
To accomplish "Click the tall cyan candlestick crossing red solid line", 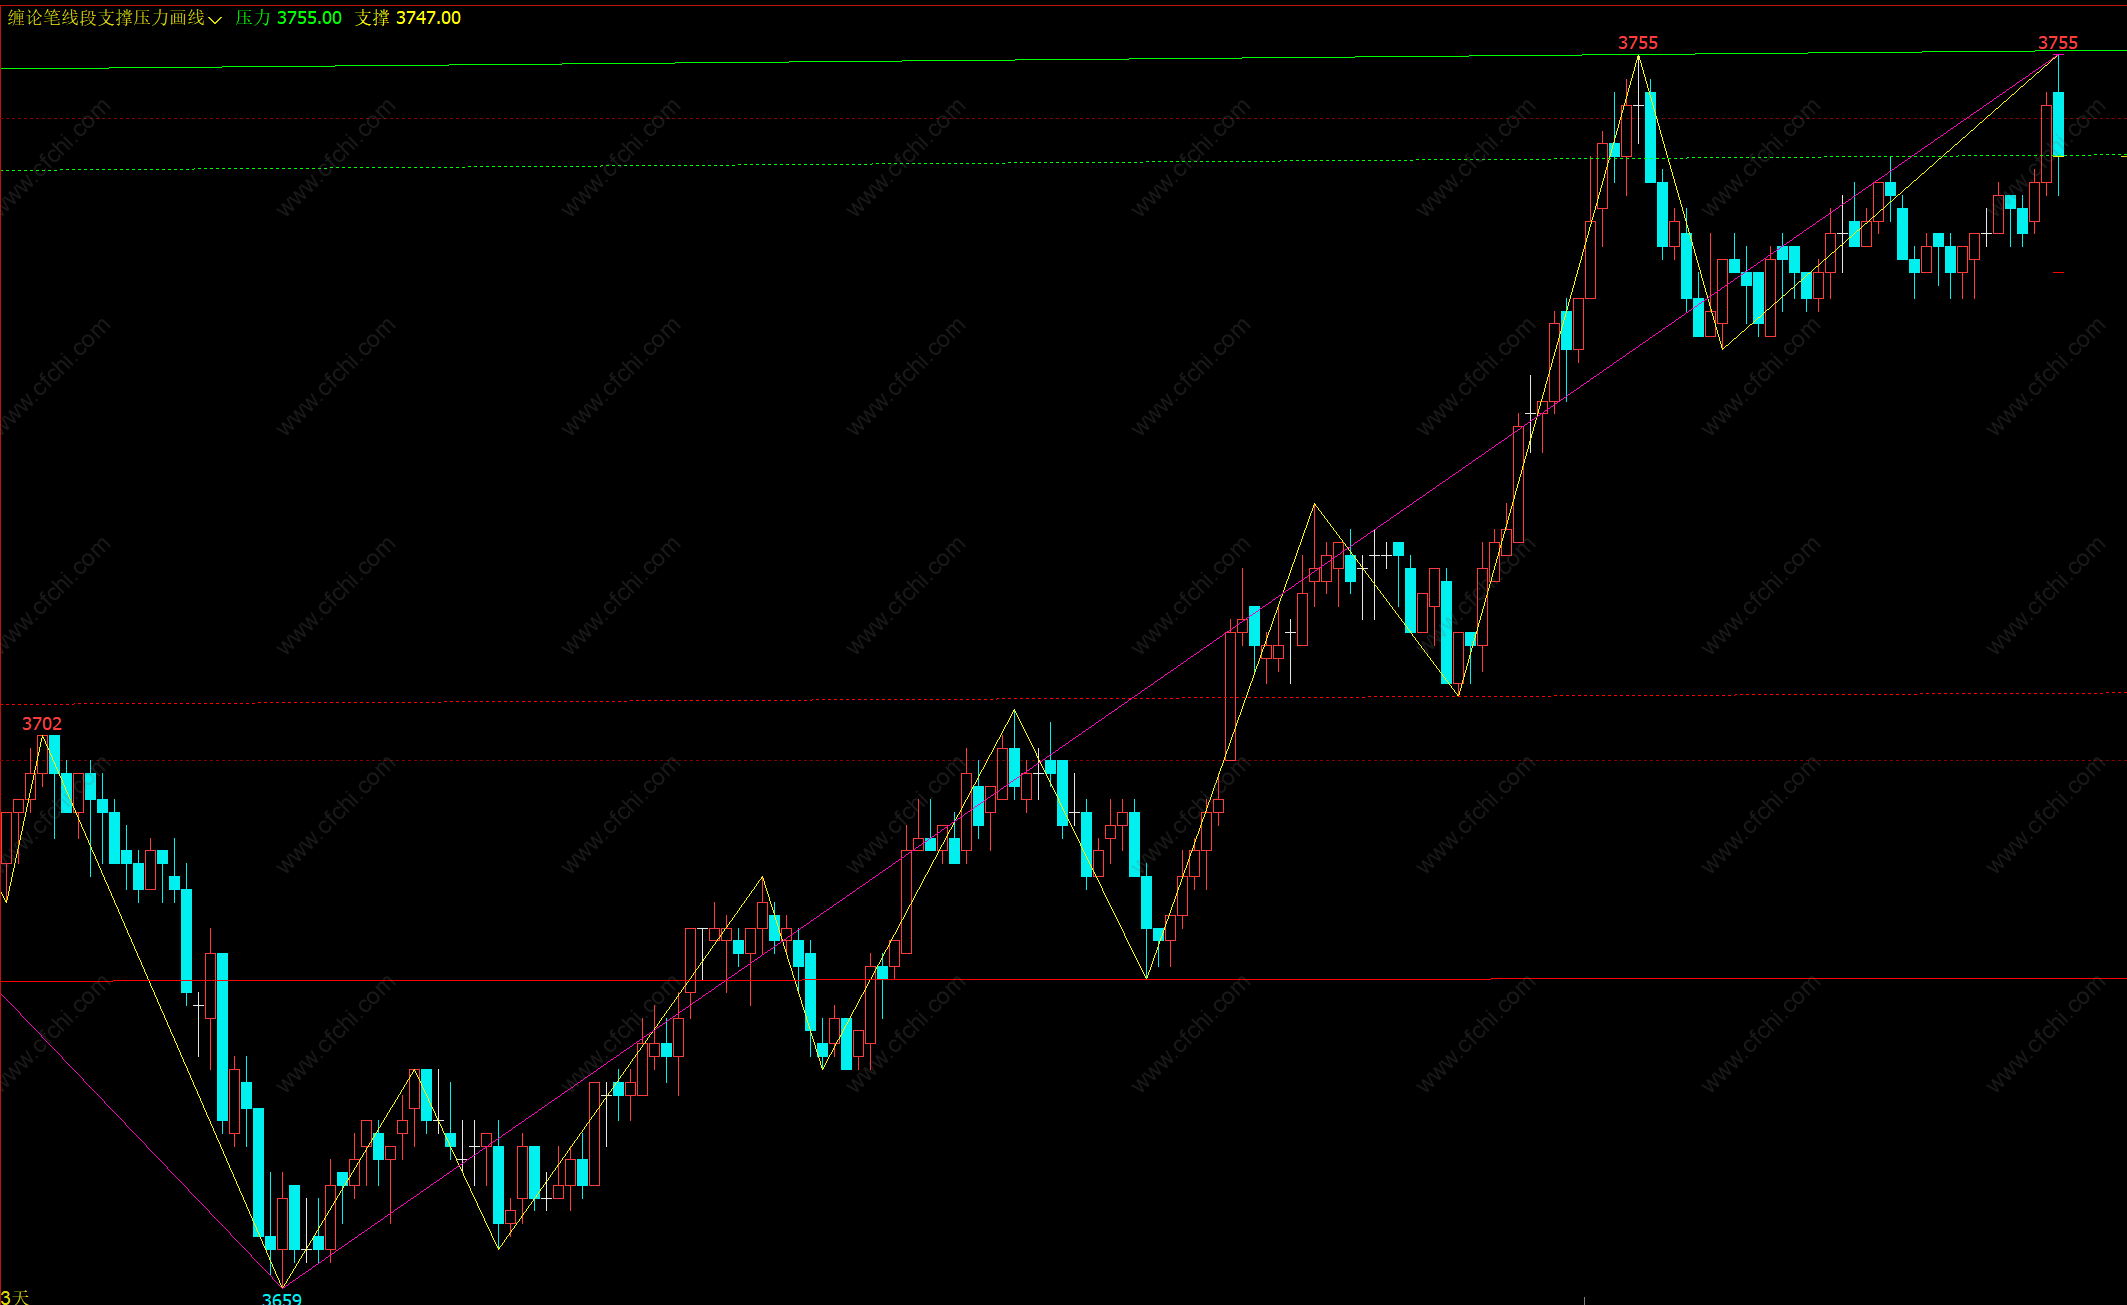I will point(222,1035).
